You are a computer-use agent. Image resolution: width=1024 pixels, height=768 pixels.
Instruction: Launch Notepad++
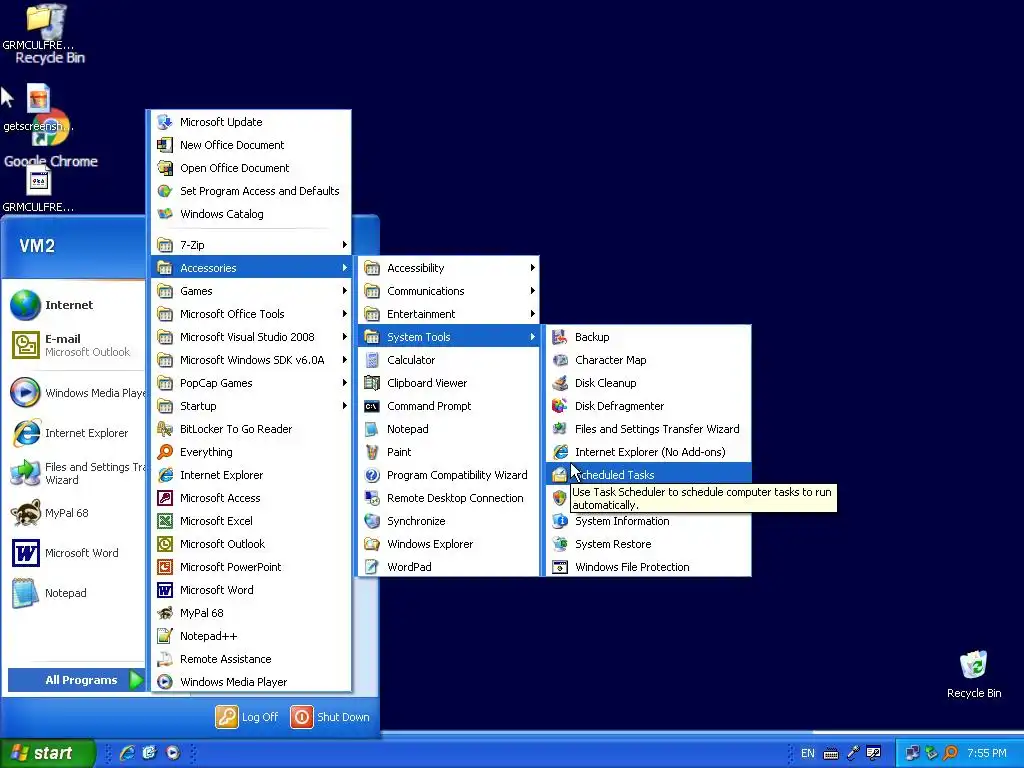pyautogui.click(x=251, y=635)
